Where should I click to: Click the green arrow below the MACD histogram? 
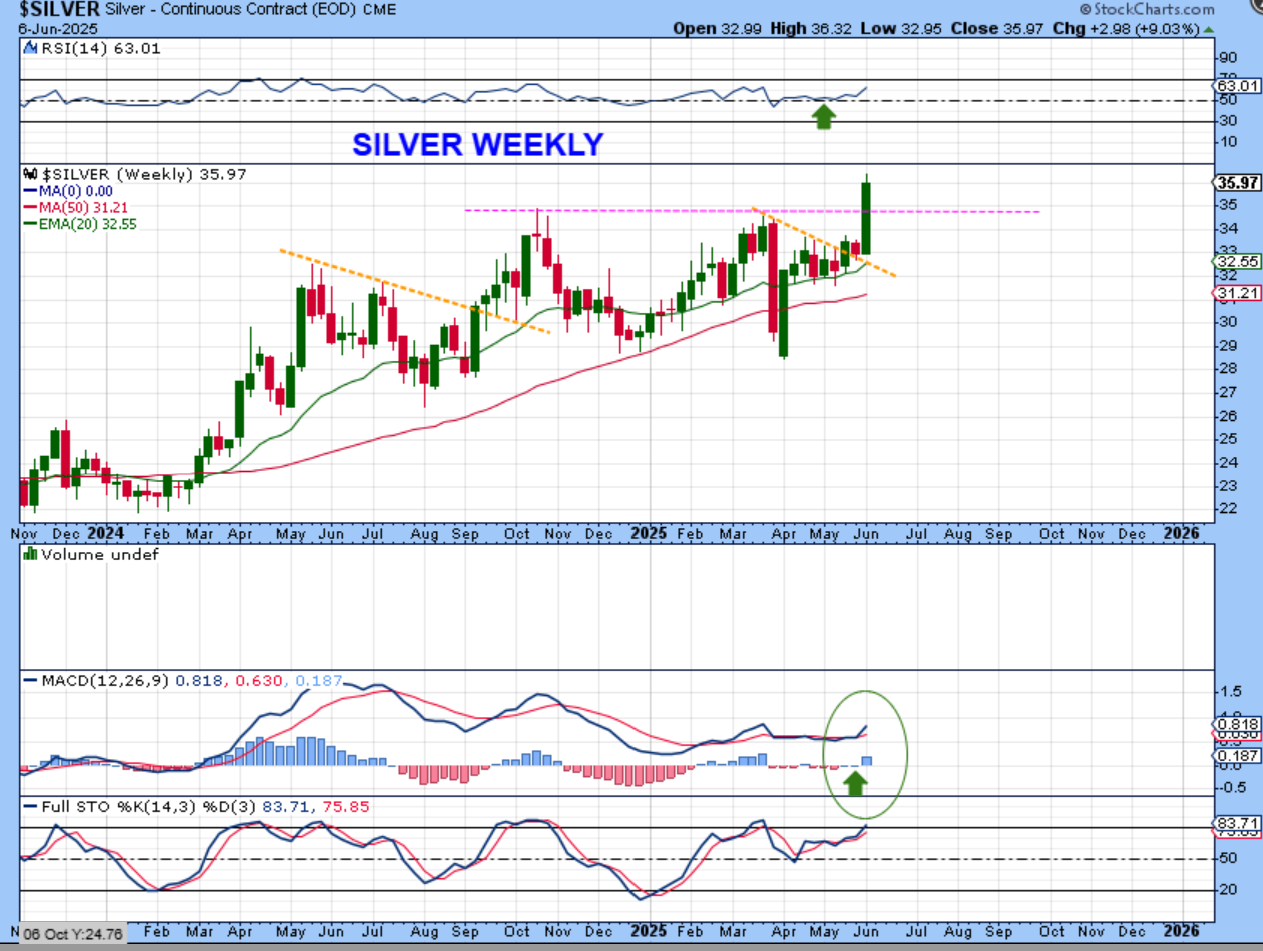click(x=853, y=781)
